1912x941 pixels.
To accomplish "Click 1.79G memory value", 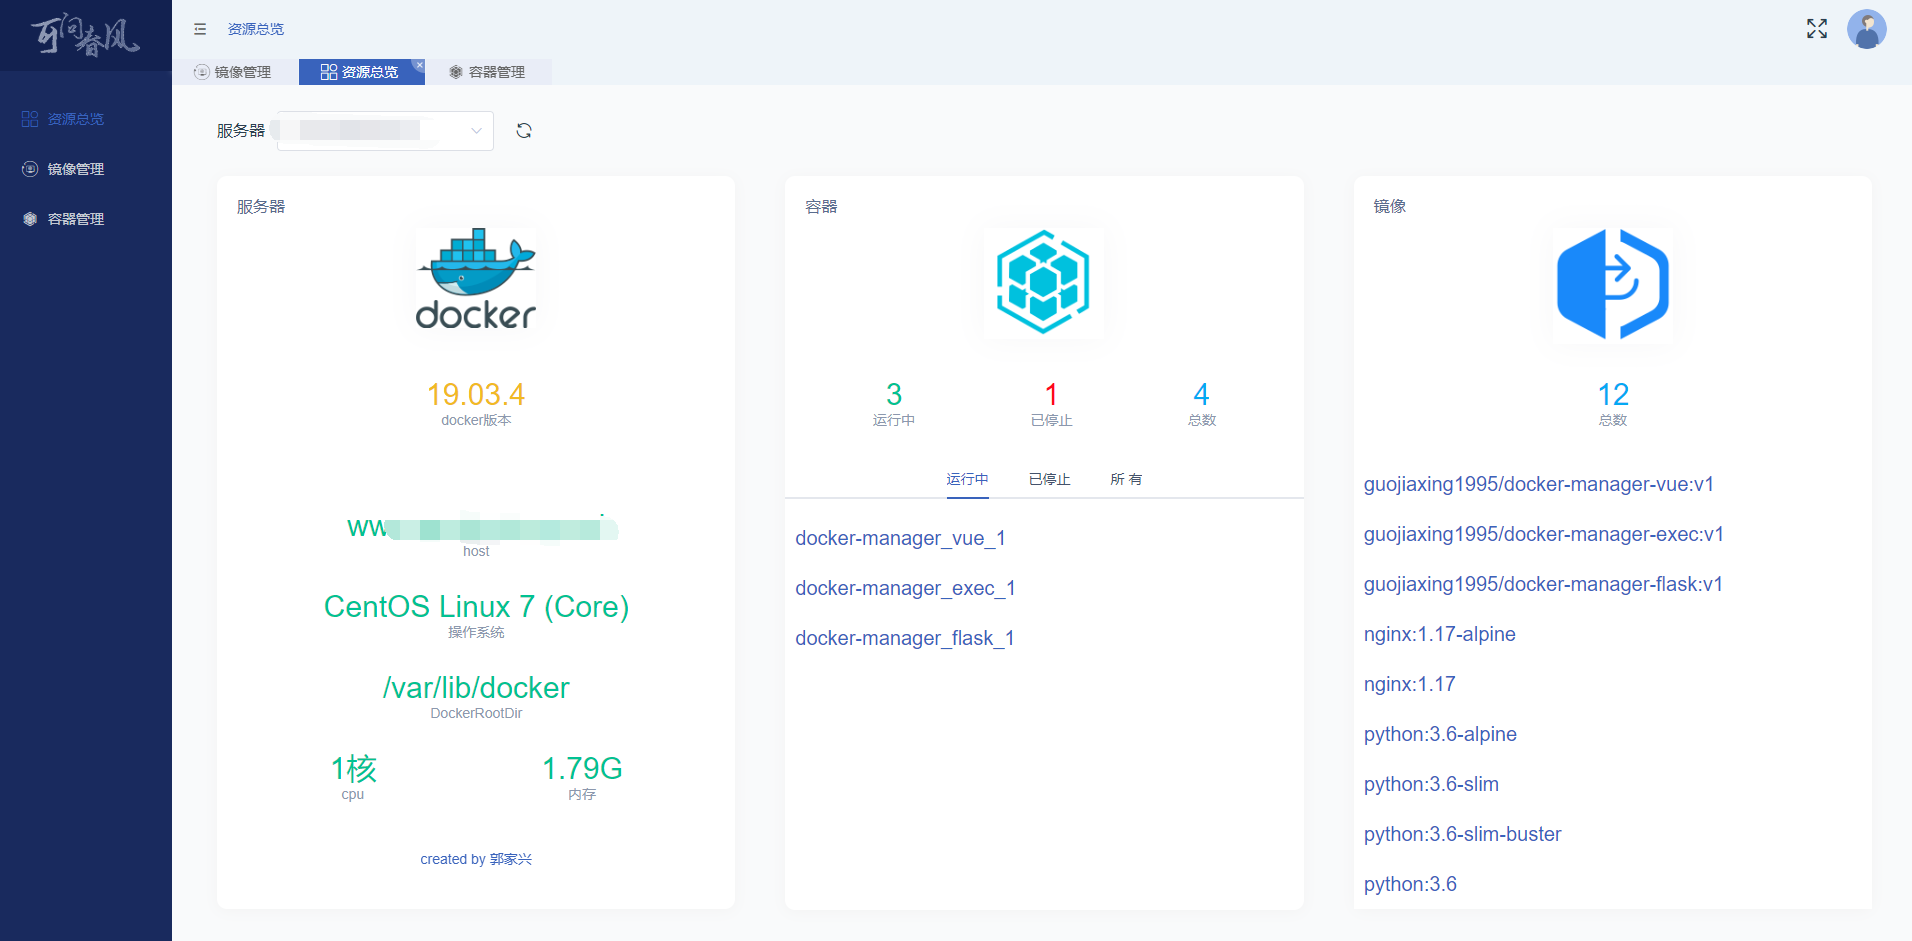I will (x=582, y=768).
